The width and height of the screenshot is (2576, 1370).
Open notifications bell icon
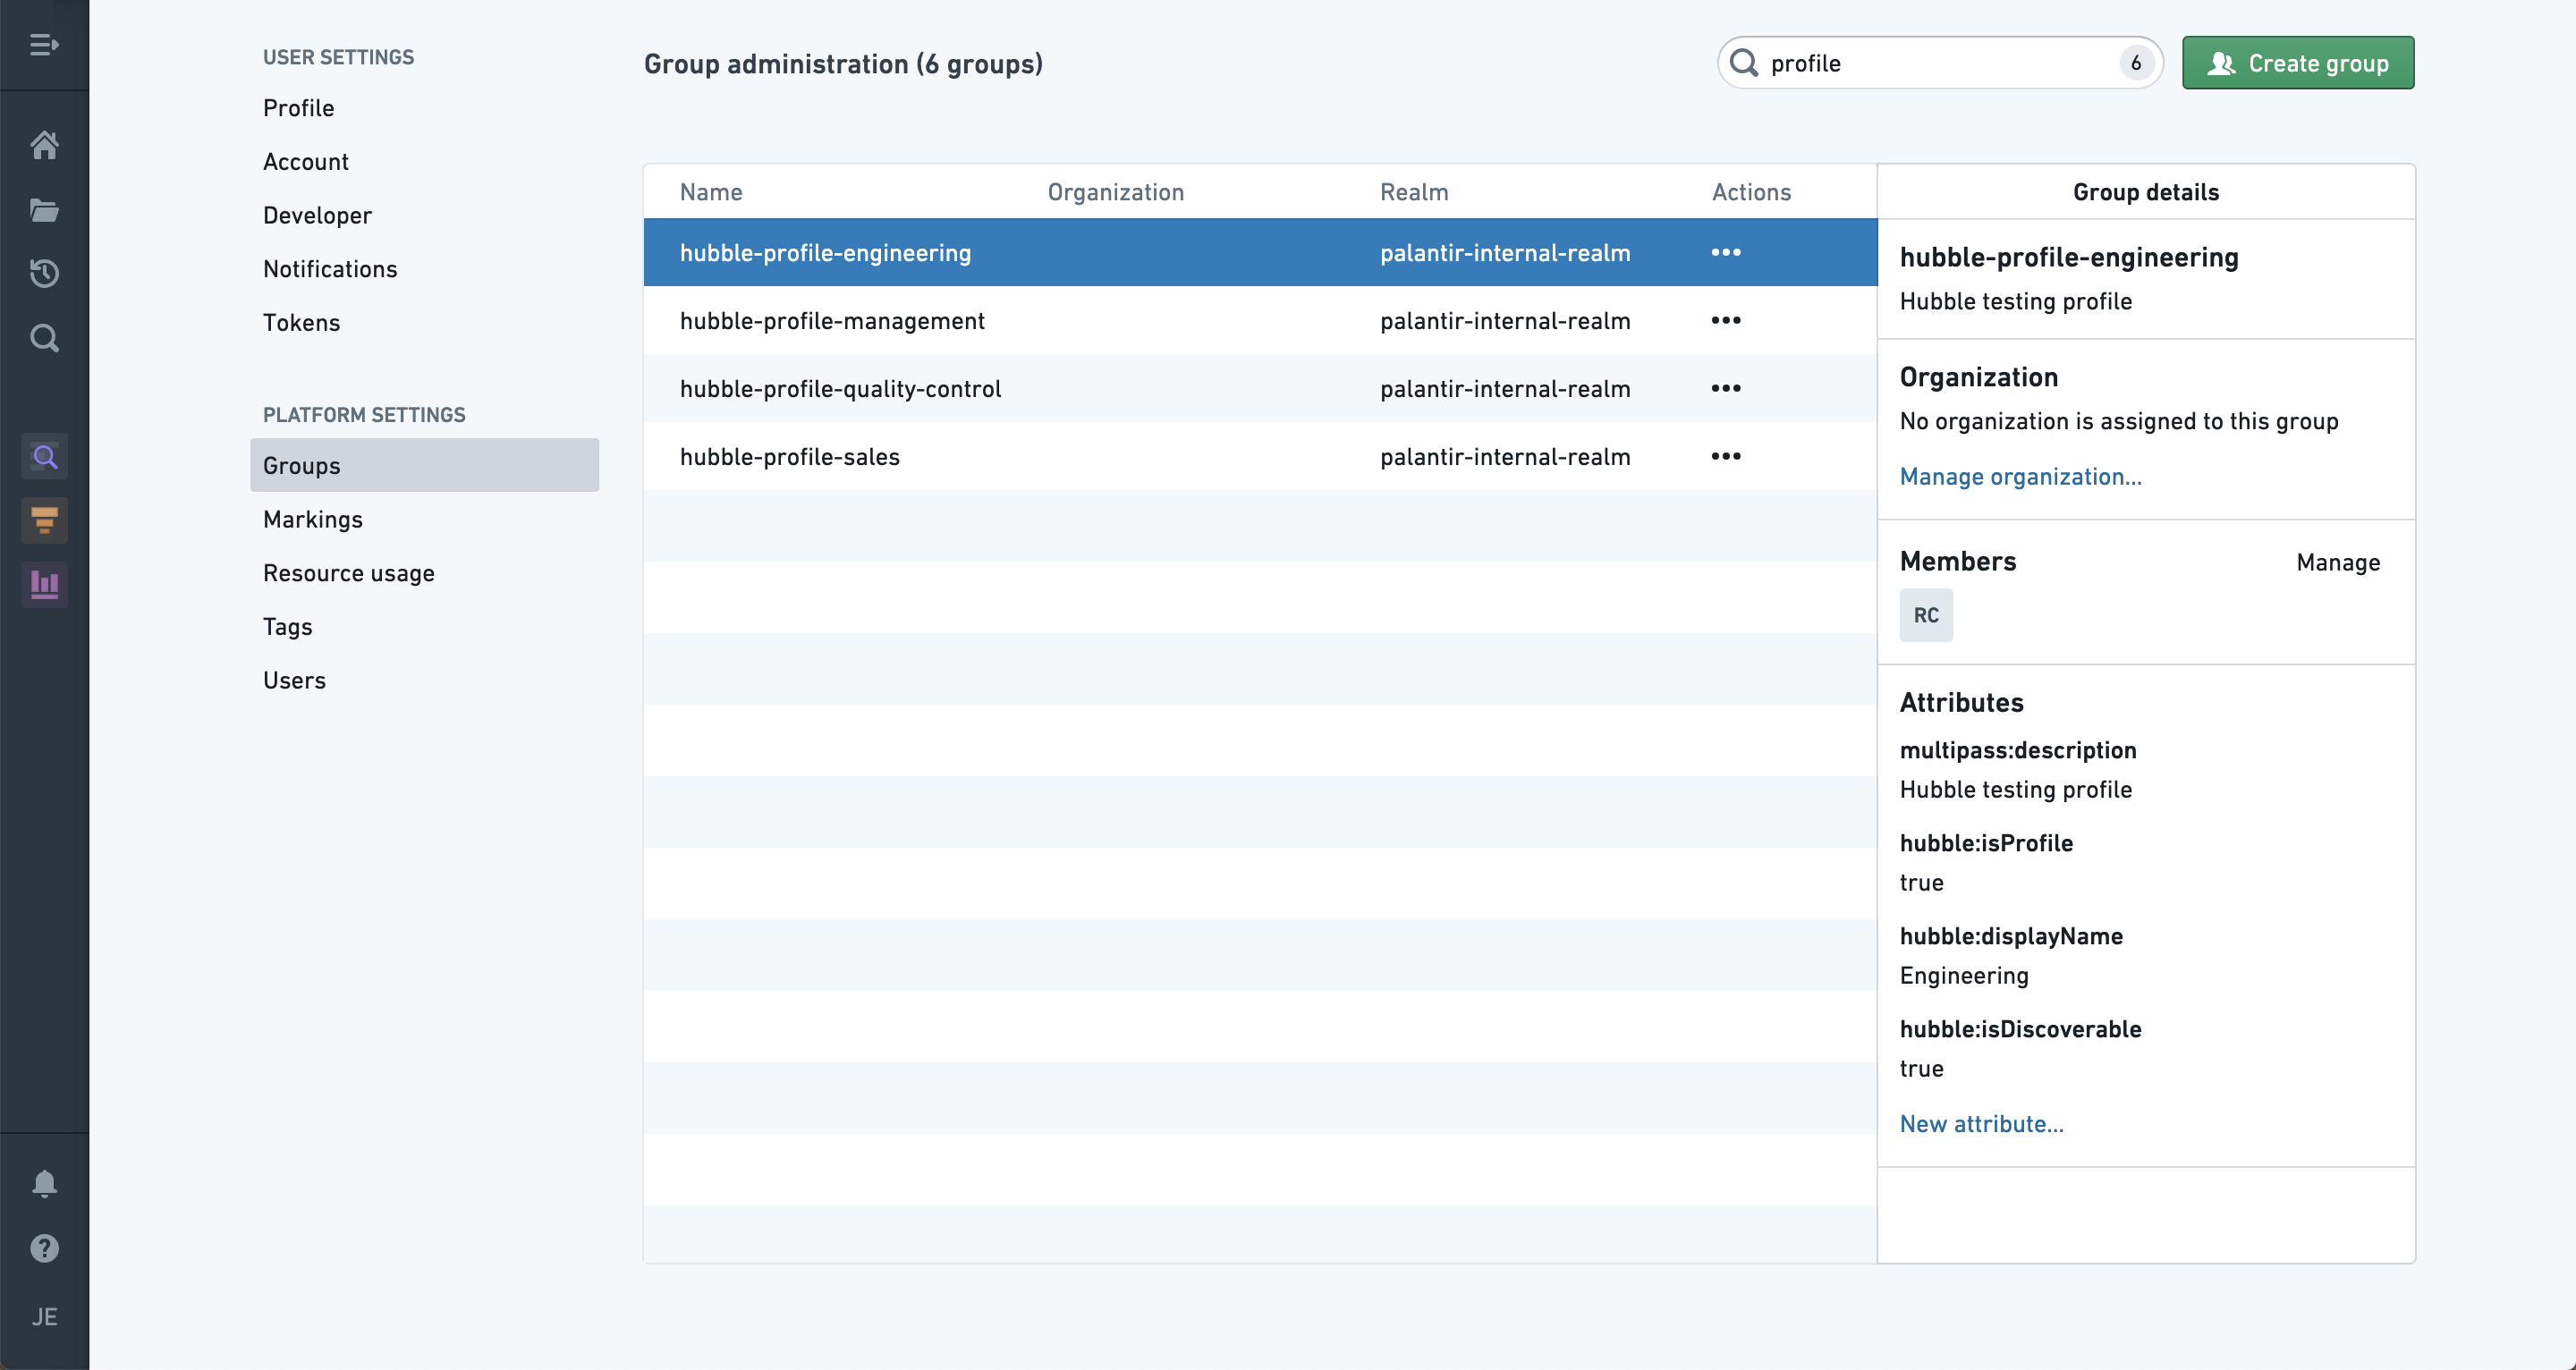[x=44, y=1184]
